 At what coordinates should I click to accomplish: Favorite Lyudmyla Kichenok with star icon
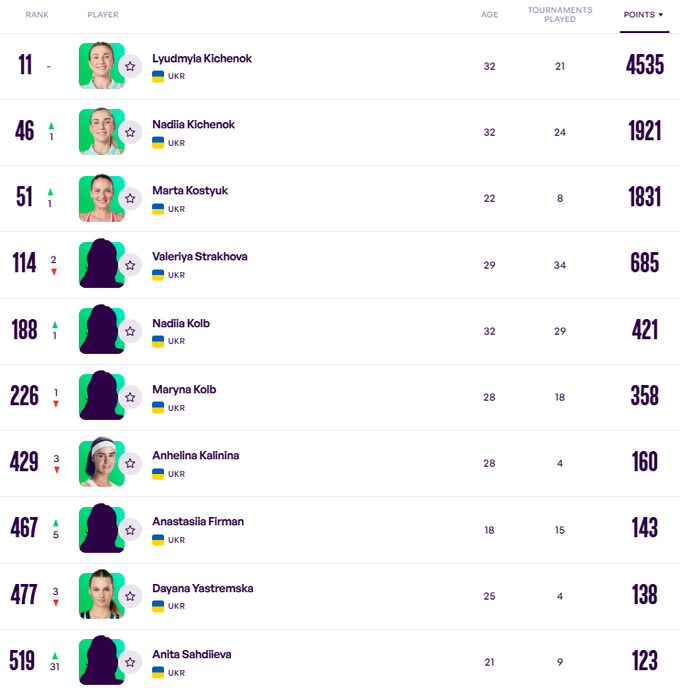coord(130,67)
